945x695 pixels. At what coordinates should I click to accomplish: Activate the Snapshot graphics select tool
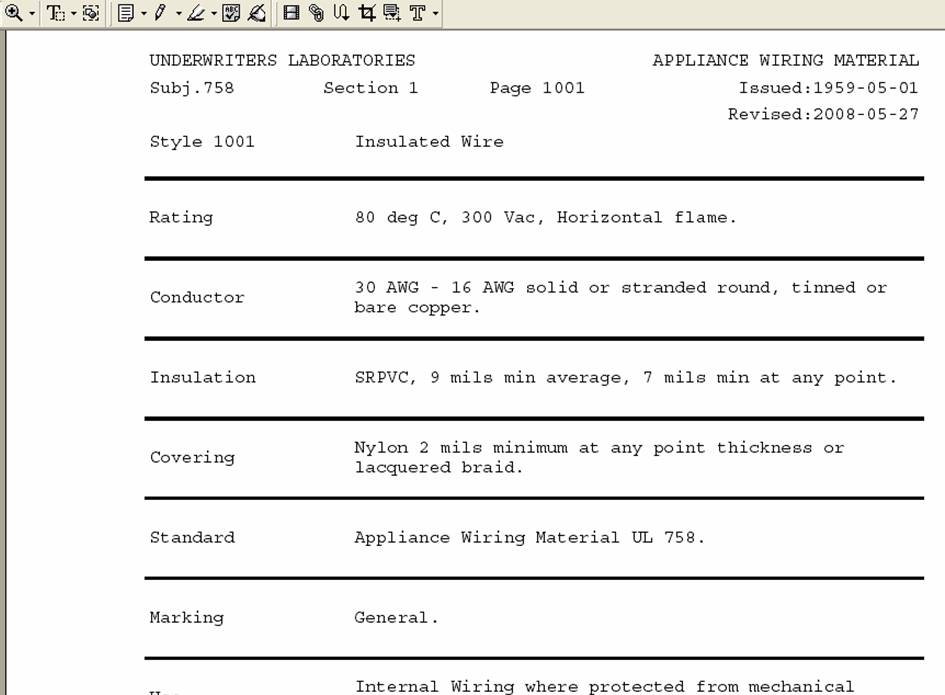91,13
